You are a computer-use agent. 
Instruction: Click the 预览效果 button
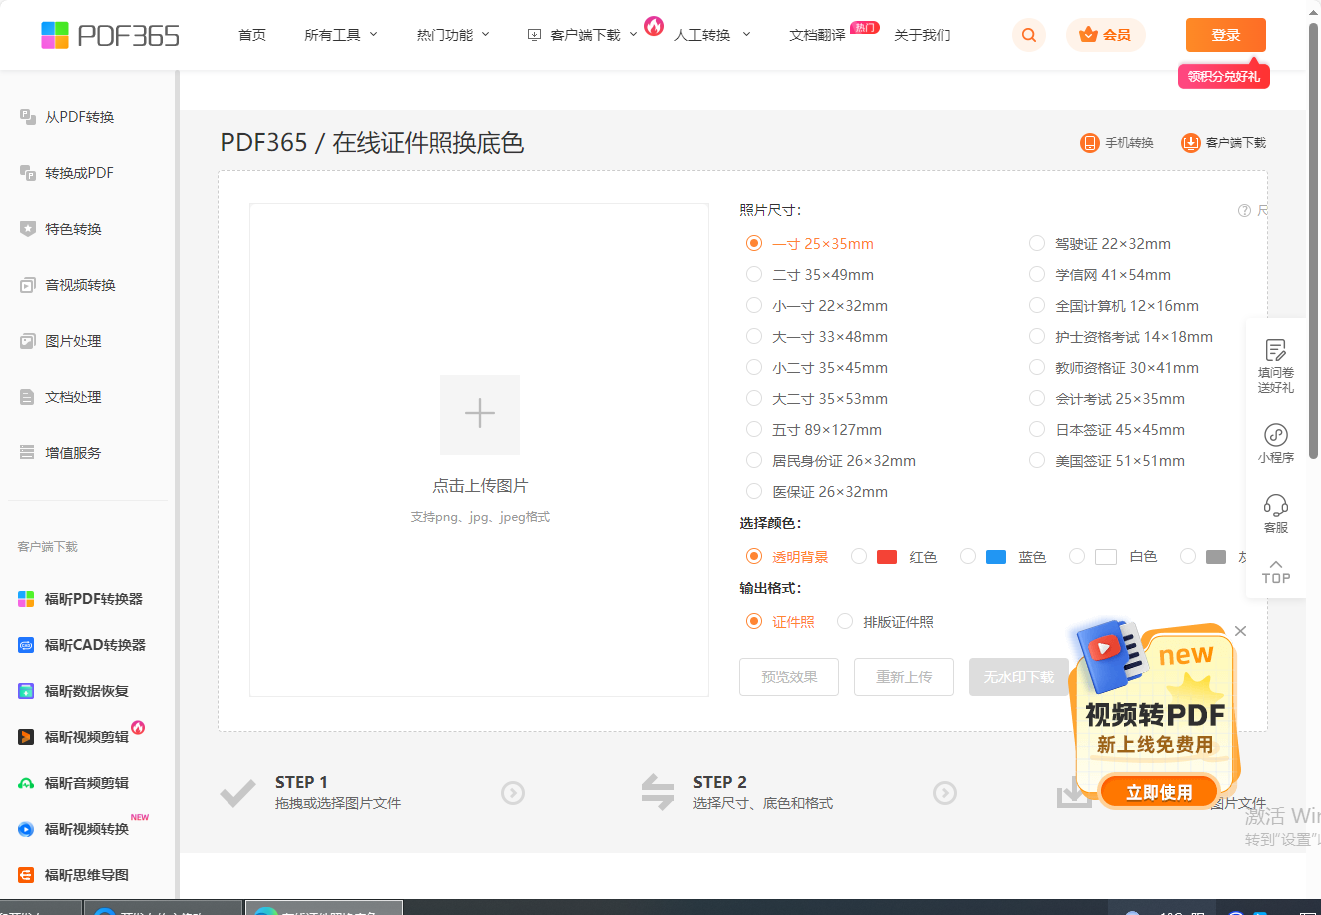coord(789,677)
